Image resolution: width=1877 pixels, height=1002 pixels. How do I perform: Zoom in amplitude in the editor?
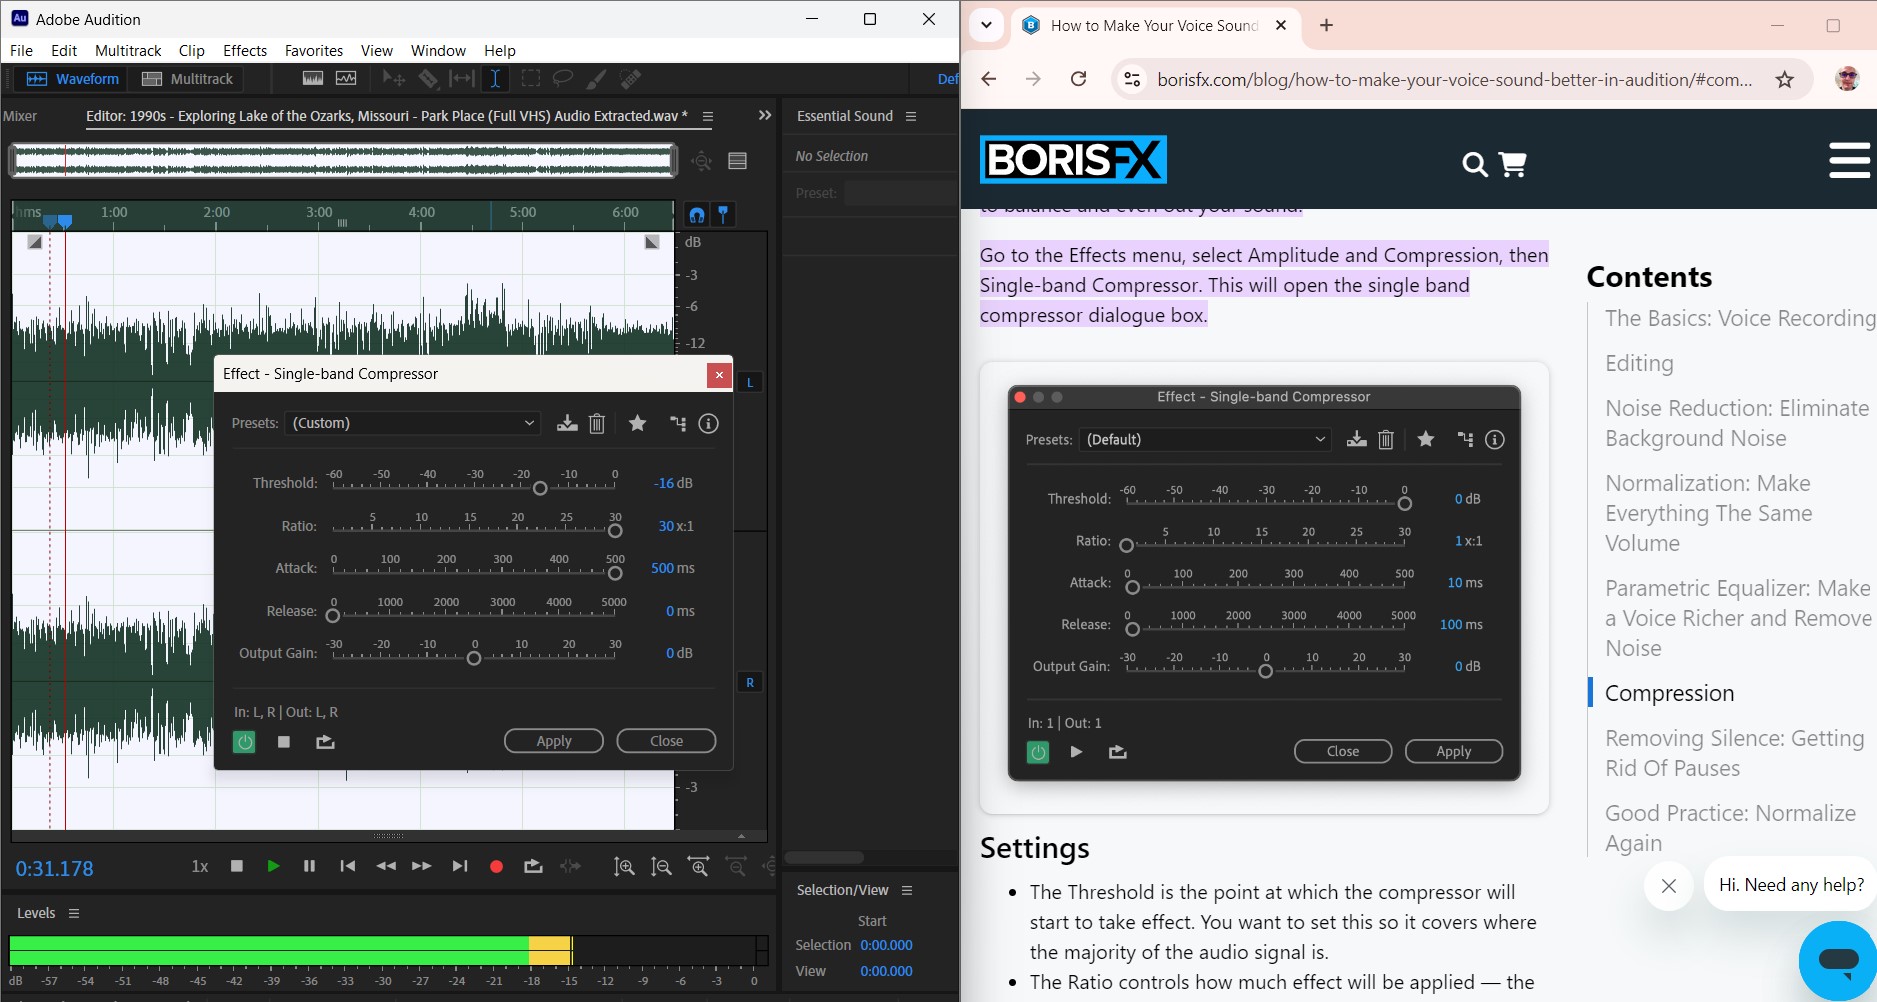pos(624,867)
